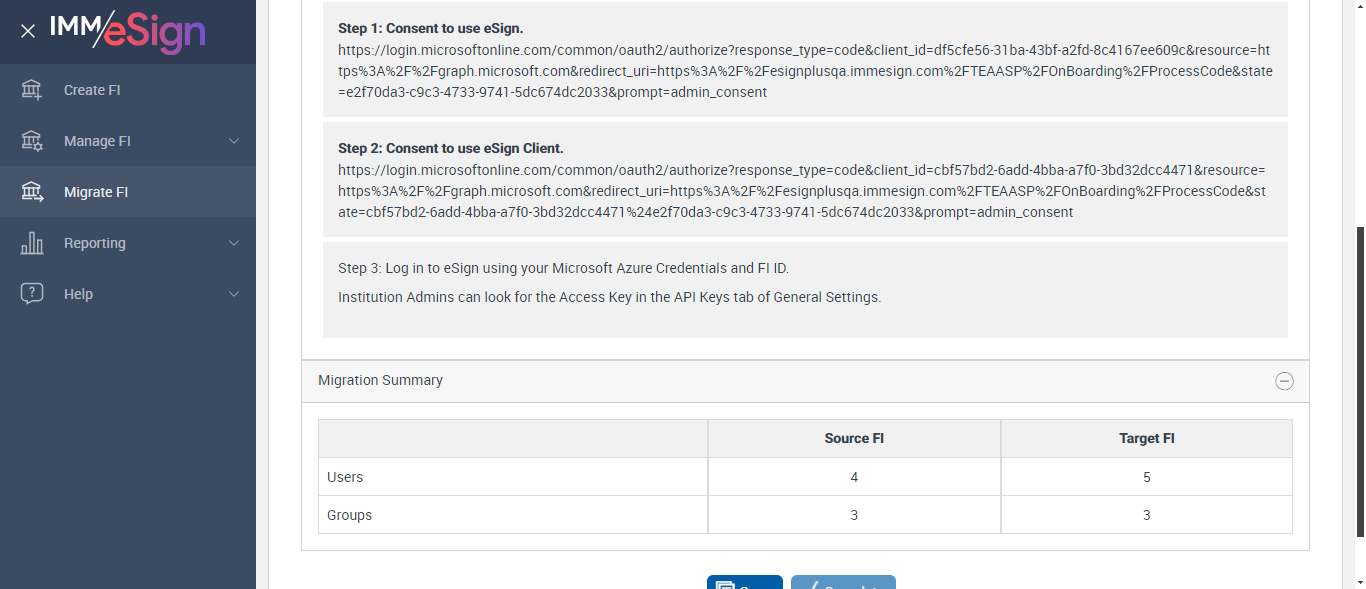Collapse Migration Summary with the minus icon
Image resolution: width=1366 pixels, height=589 pixels.
click(1284, 381)
